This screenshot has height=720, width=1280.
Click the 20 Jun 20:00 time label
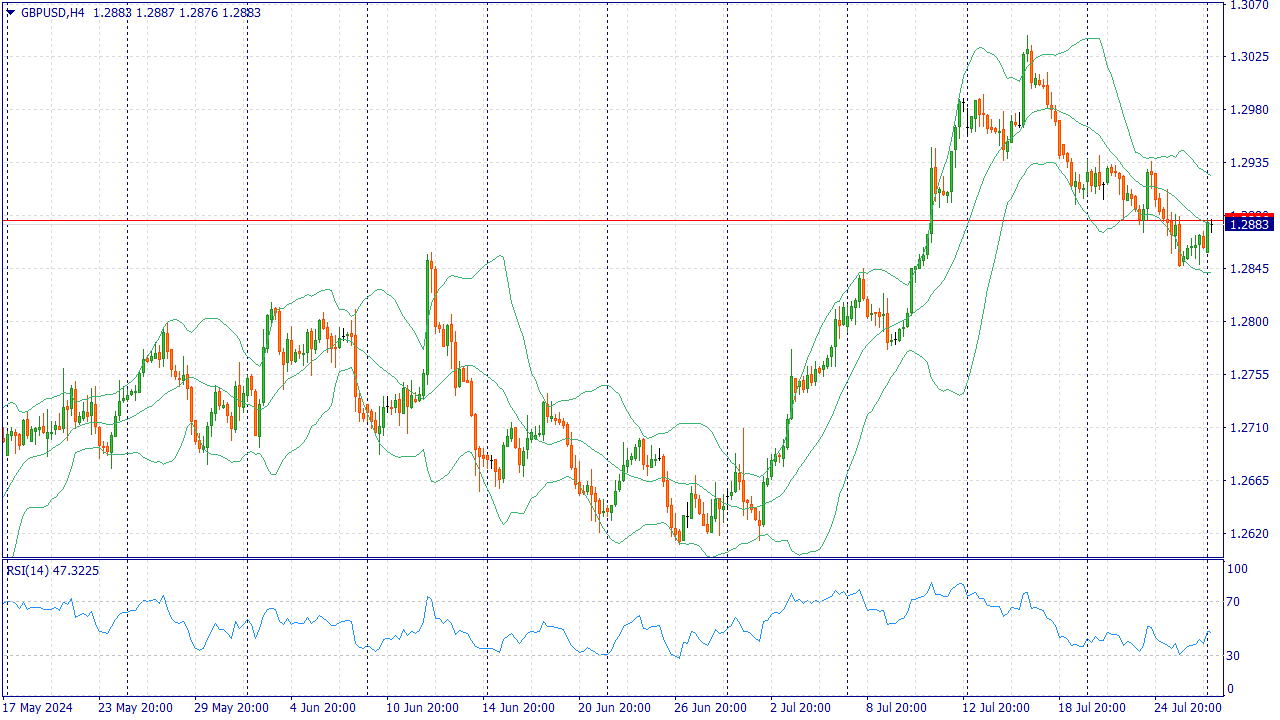pyautogui.click(x=614, y=708)
